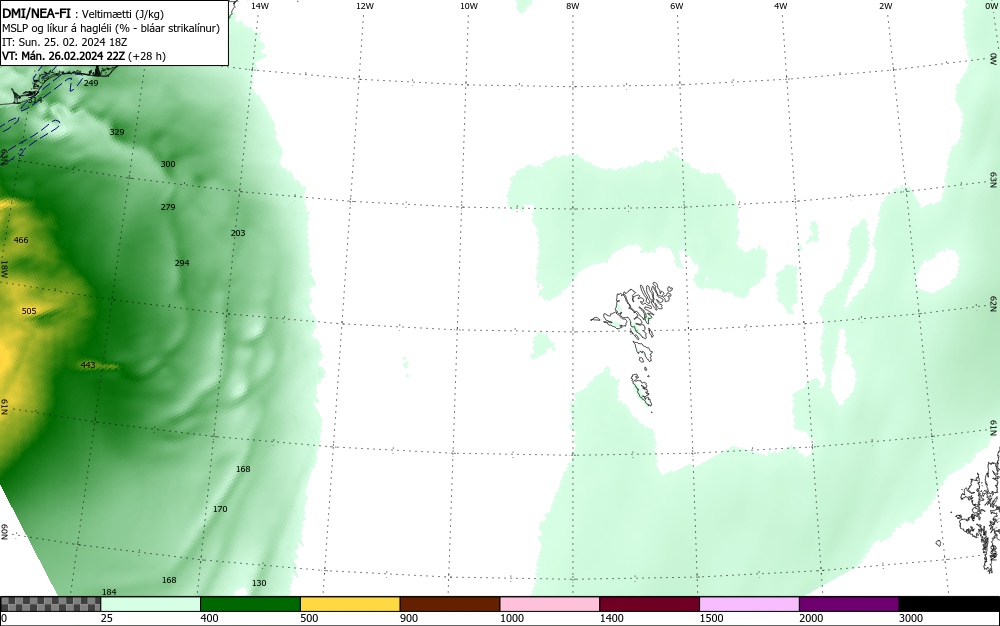Select the '203' CAPE value on map
The width and height of the screenshot is (1000, 626).
238,233
